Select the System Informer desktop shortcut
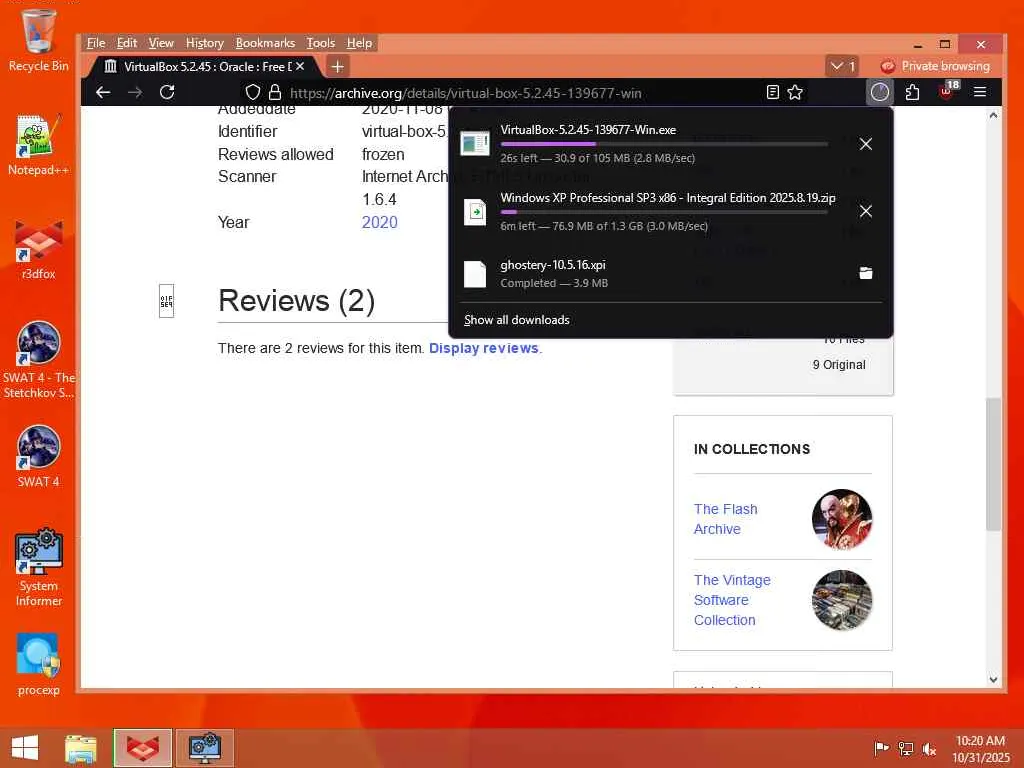1024x768 pixels. pyautogui.click(x=39, y=568)
